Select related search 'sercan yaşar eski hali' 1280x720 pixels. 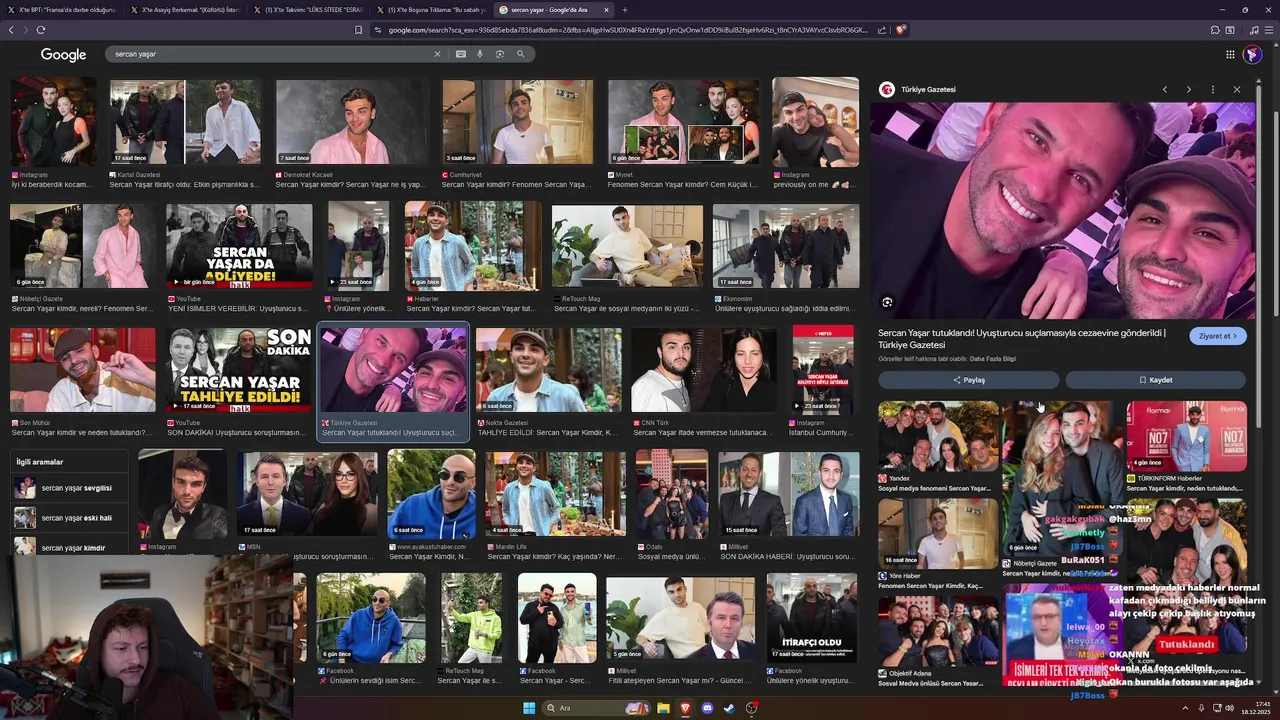pyautogui.click(x=70, y=518)
